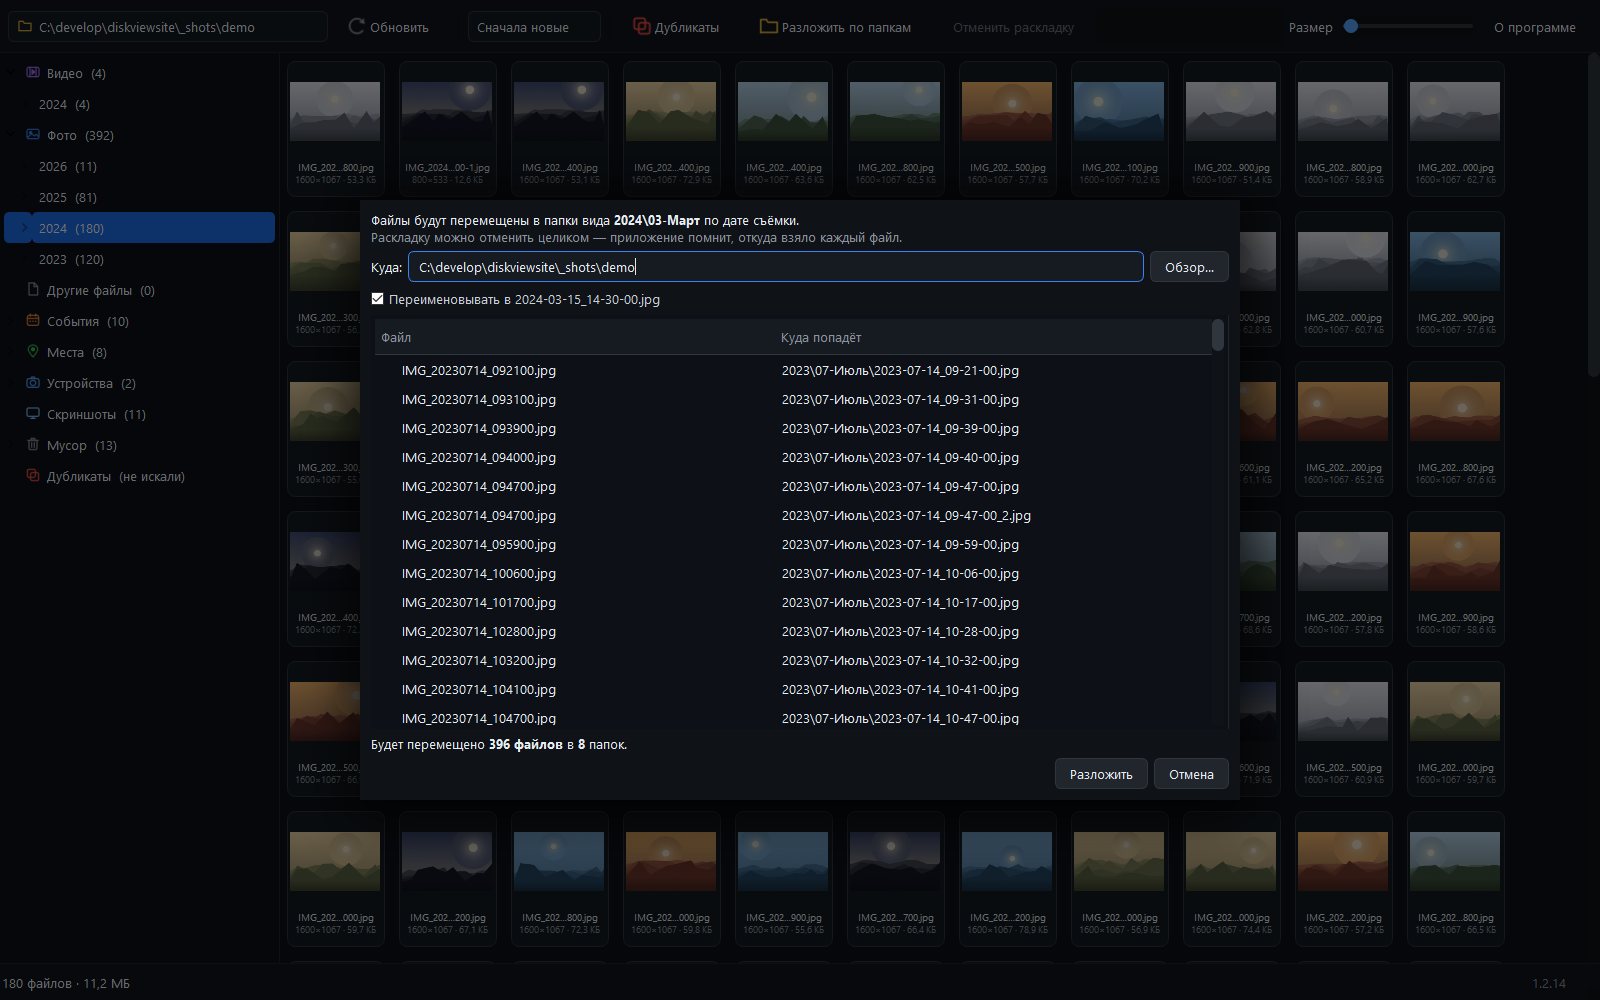Select 2024 (4) under Видео

pos(64,104)
